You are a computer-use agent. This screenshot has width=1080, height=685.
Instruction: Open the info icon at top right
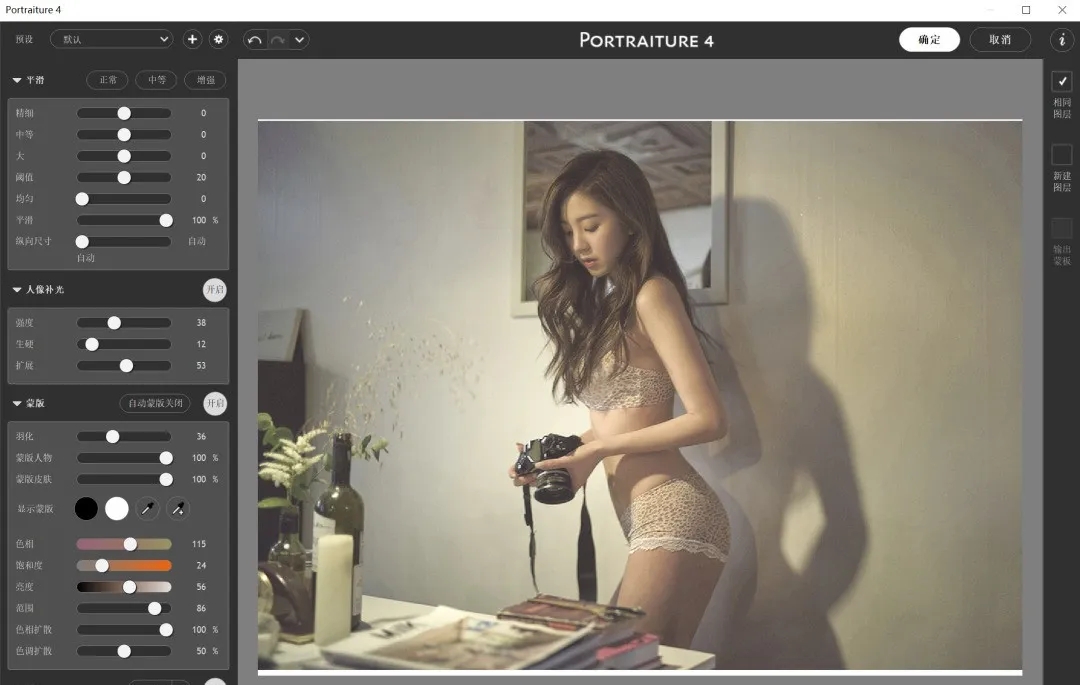pyautogui.click(x=1061, y=40)
